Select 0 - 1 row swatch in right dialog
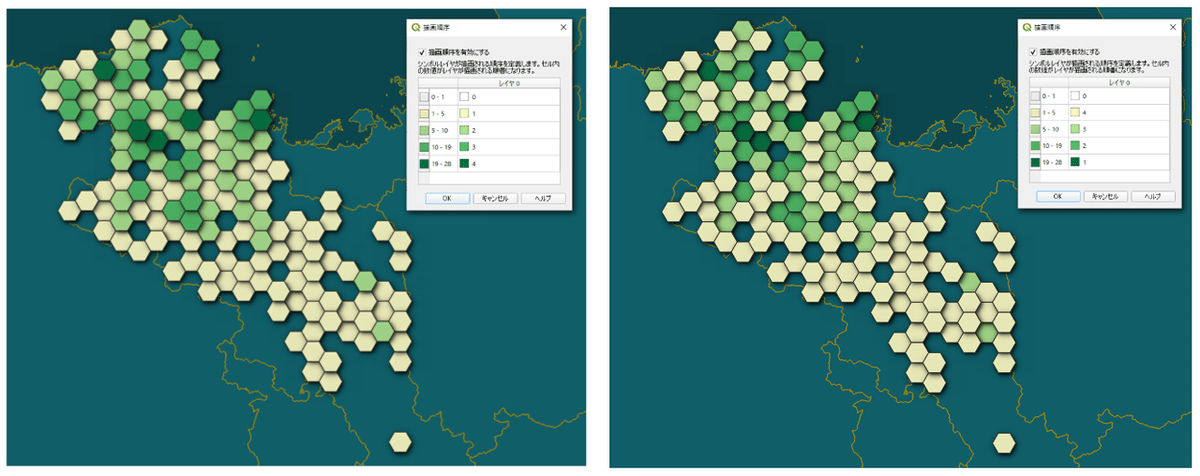This screenshot has width=1200, height=476. [x=1035, y=97]
